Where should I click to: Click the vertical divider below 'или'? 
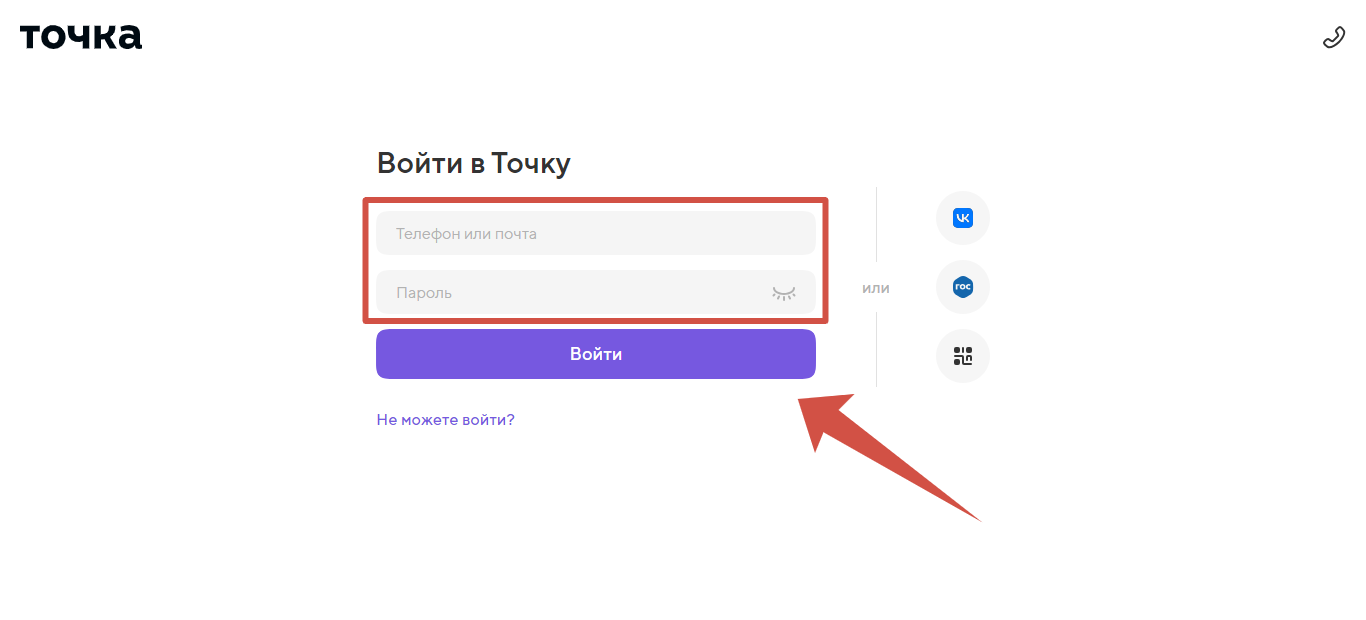point(877,350)
